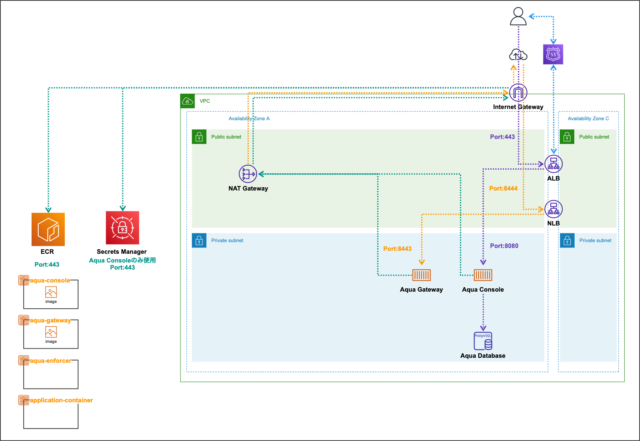Image resolution: width=640 pixels, height=441 pixels.
Task: Click the purple Port:443 label near ALB
Action: point(502,137)
